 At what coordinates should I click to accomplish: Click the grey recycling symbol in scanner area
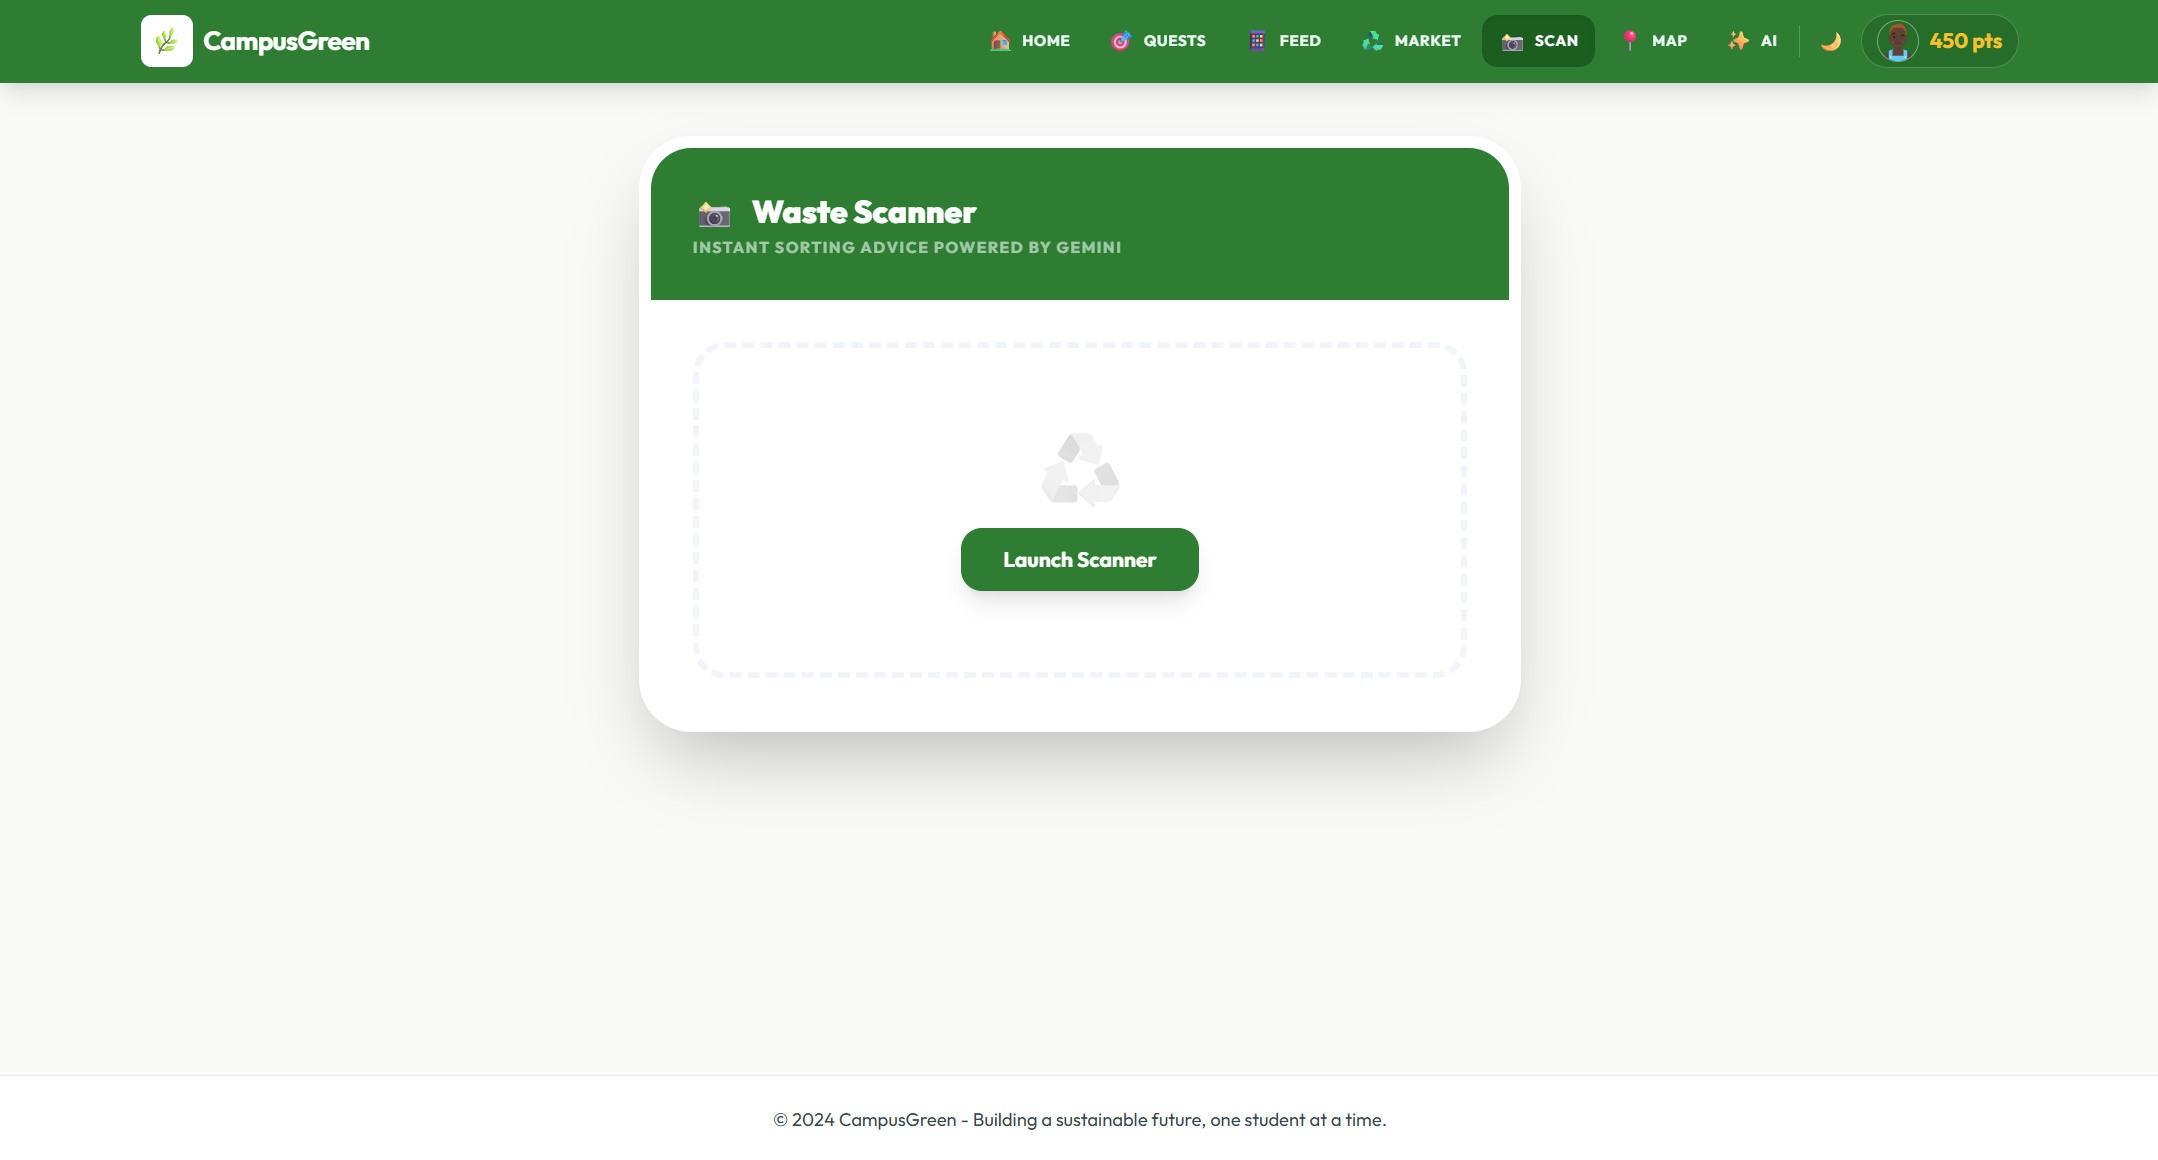point(1080,469)
